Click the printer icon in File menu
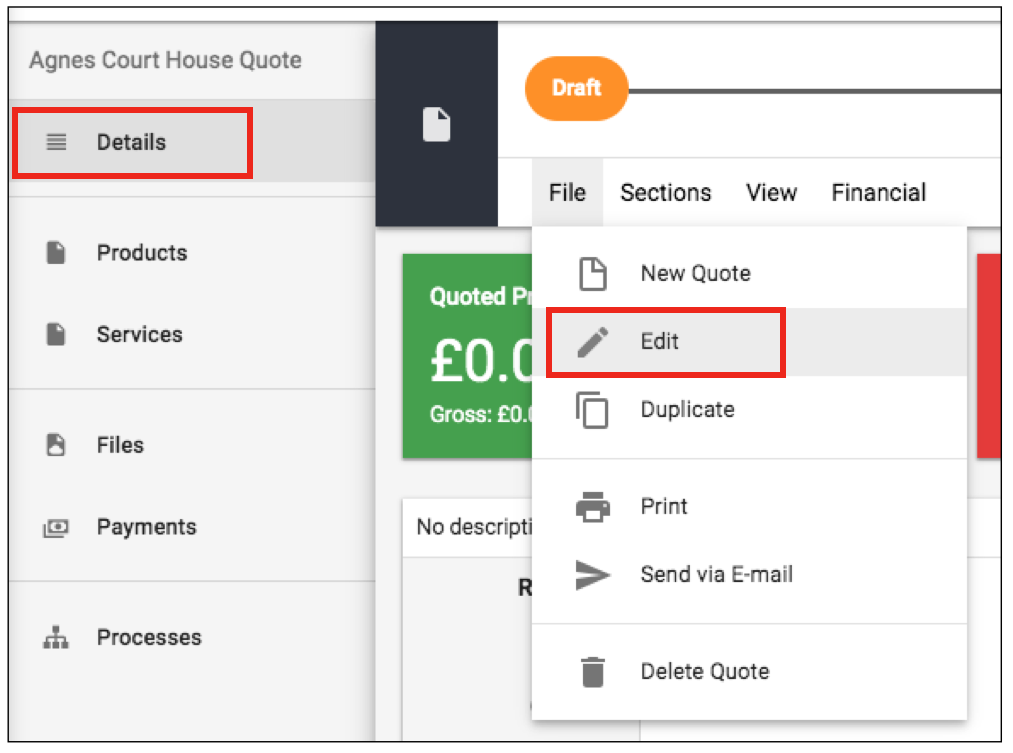This screenshot has height=753, width=1013. [592, 506]
